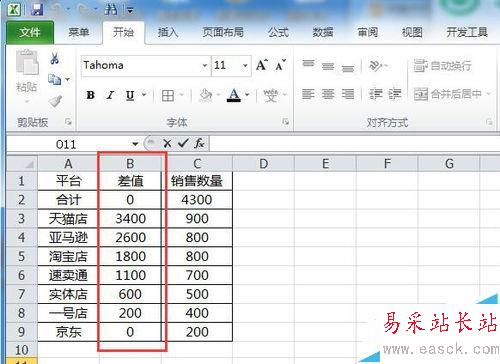Click the Save icon in quick access toolbar
Image resolution: width=500 pixels, height=364 pixels.
click(37, 9)
